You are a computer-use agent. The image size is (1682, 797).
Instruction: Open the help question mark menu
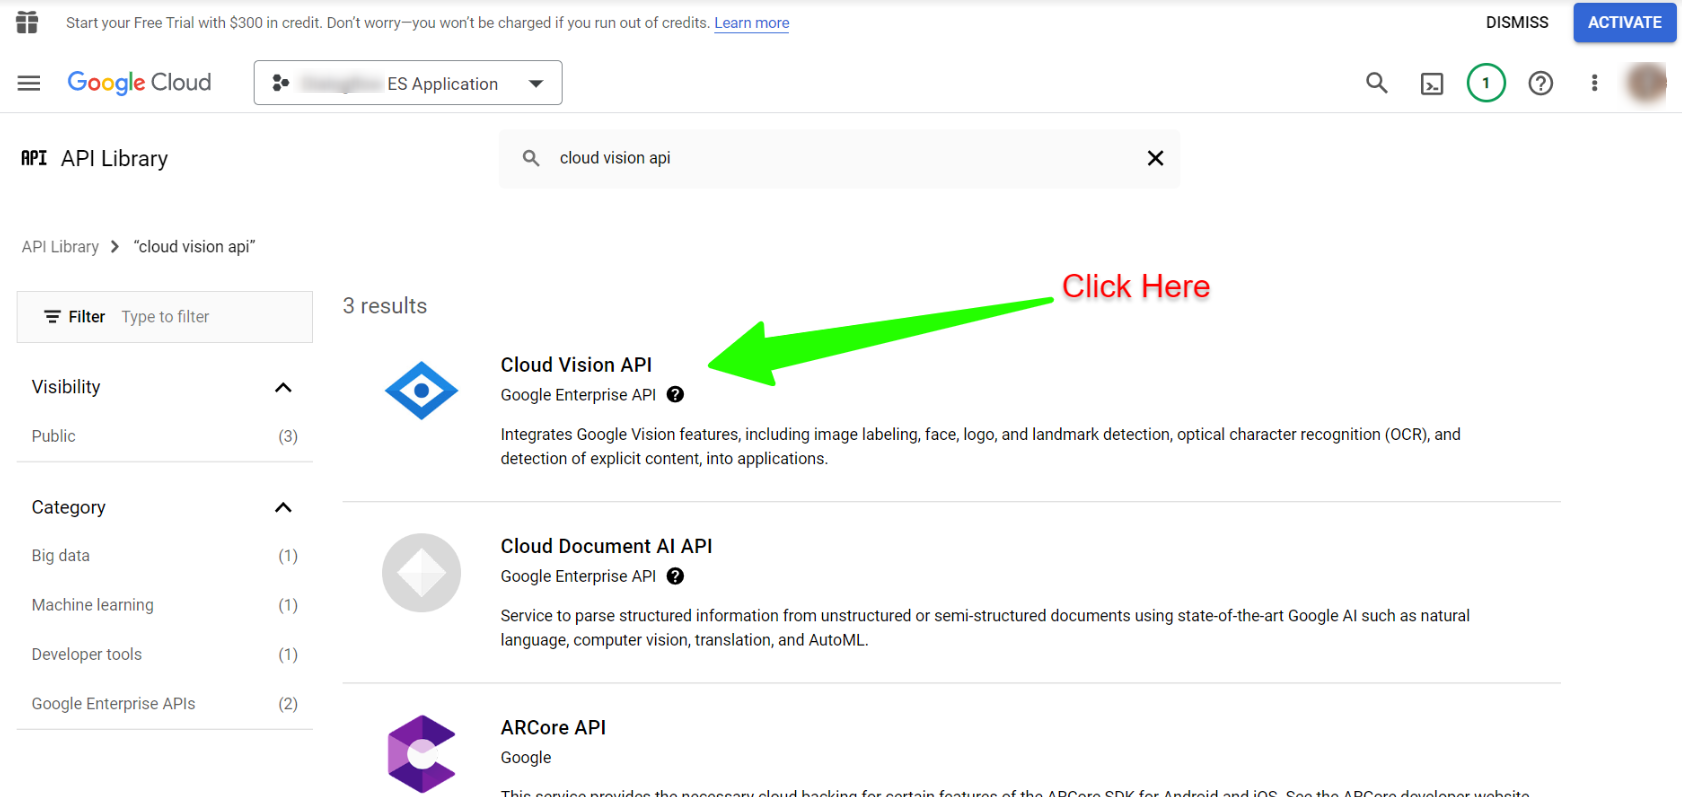point(1541,83)
